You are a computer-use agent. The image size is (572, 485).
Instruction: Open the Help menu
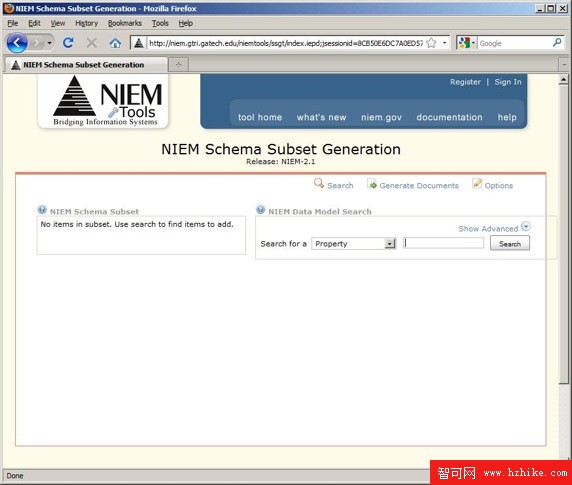186,23
